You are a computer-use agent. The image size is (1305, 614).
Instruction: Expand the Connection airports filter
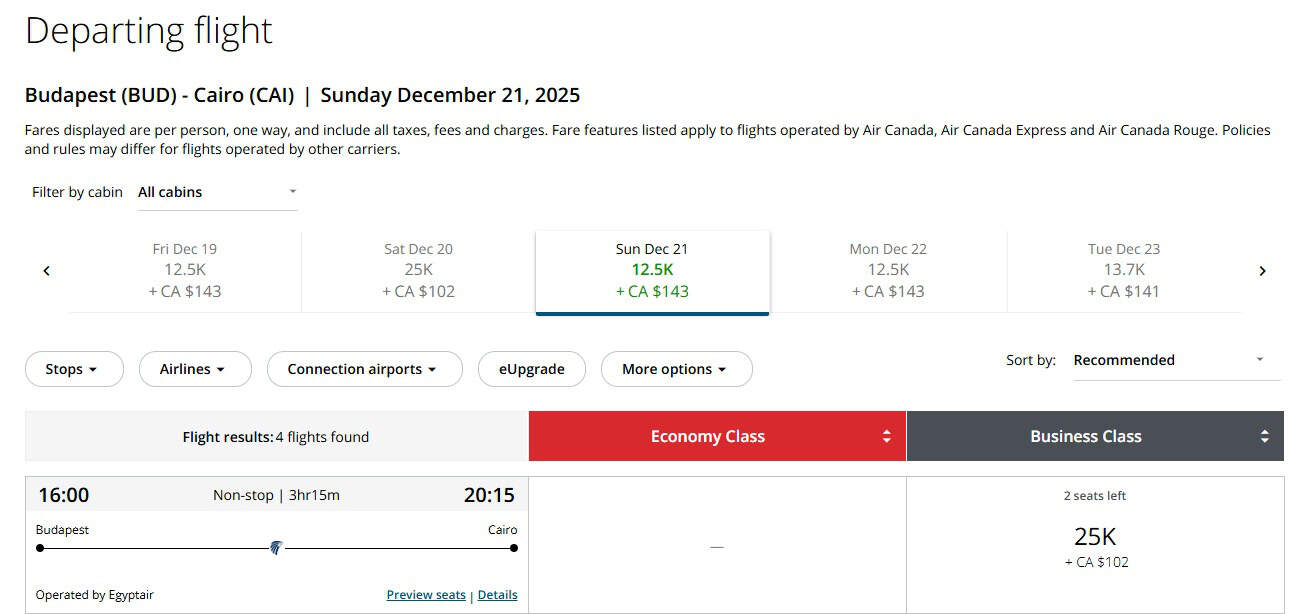point(364,369)
